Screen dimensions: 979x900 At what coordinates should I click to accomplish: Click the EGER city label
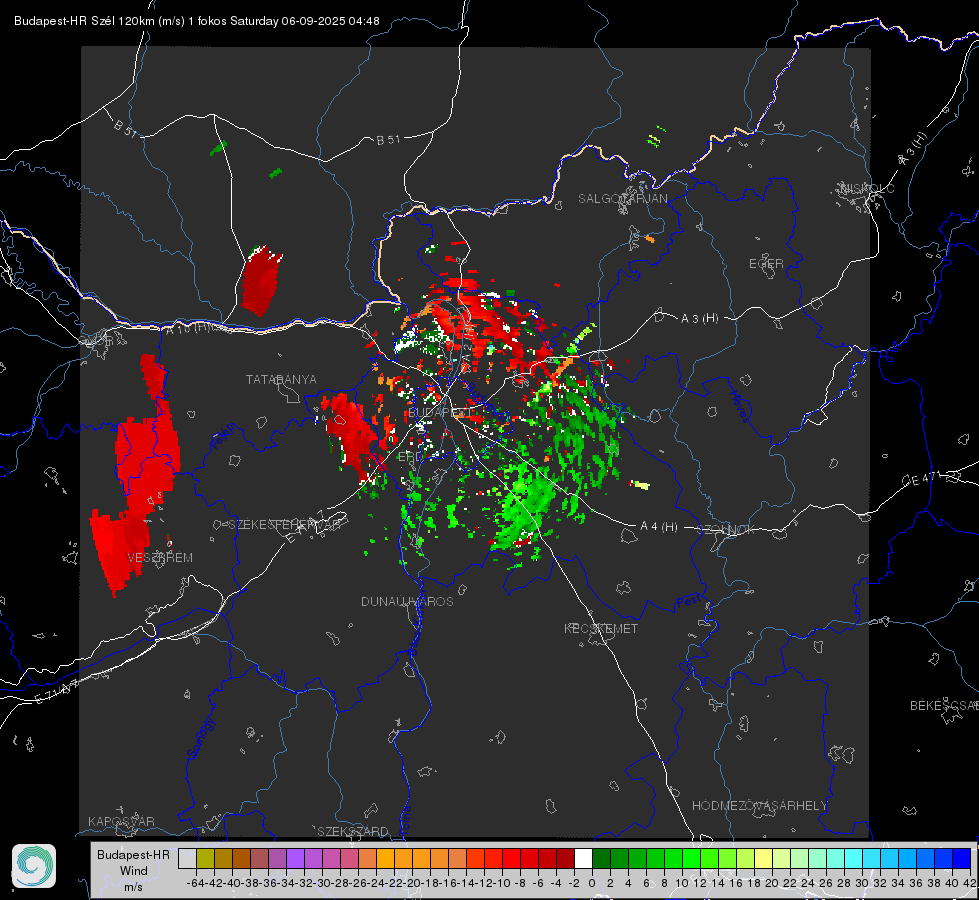pos(766,264)
